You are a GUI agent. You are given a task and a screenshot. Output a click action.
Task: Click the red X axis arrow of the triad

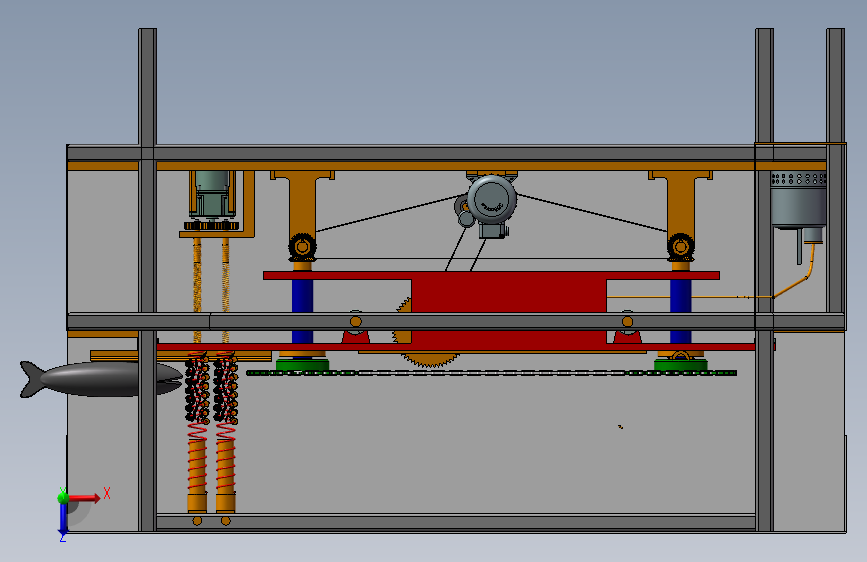83,498
